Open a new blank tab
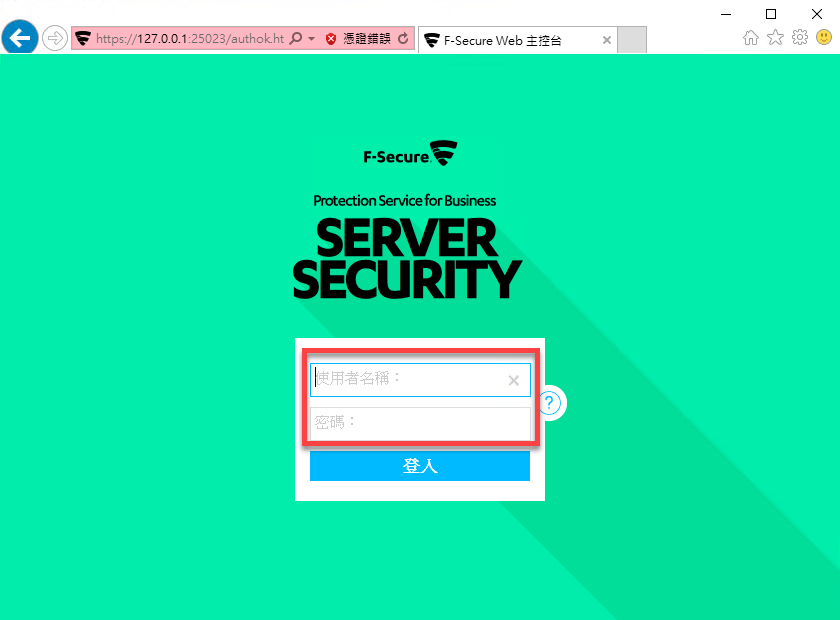The image size is (840, 620). (632, 40)
